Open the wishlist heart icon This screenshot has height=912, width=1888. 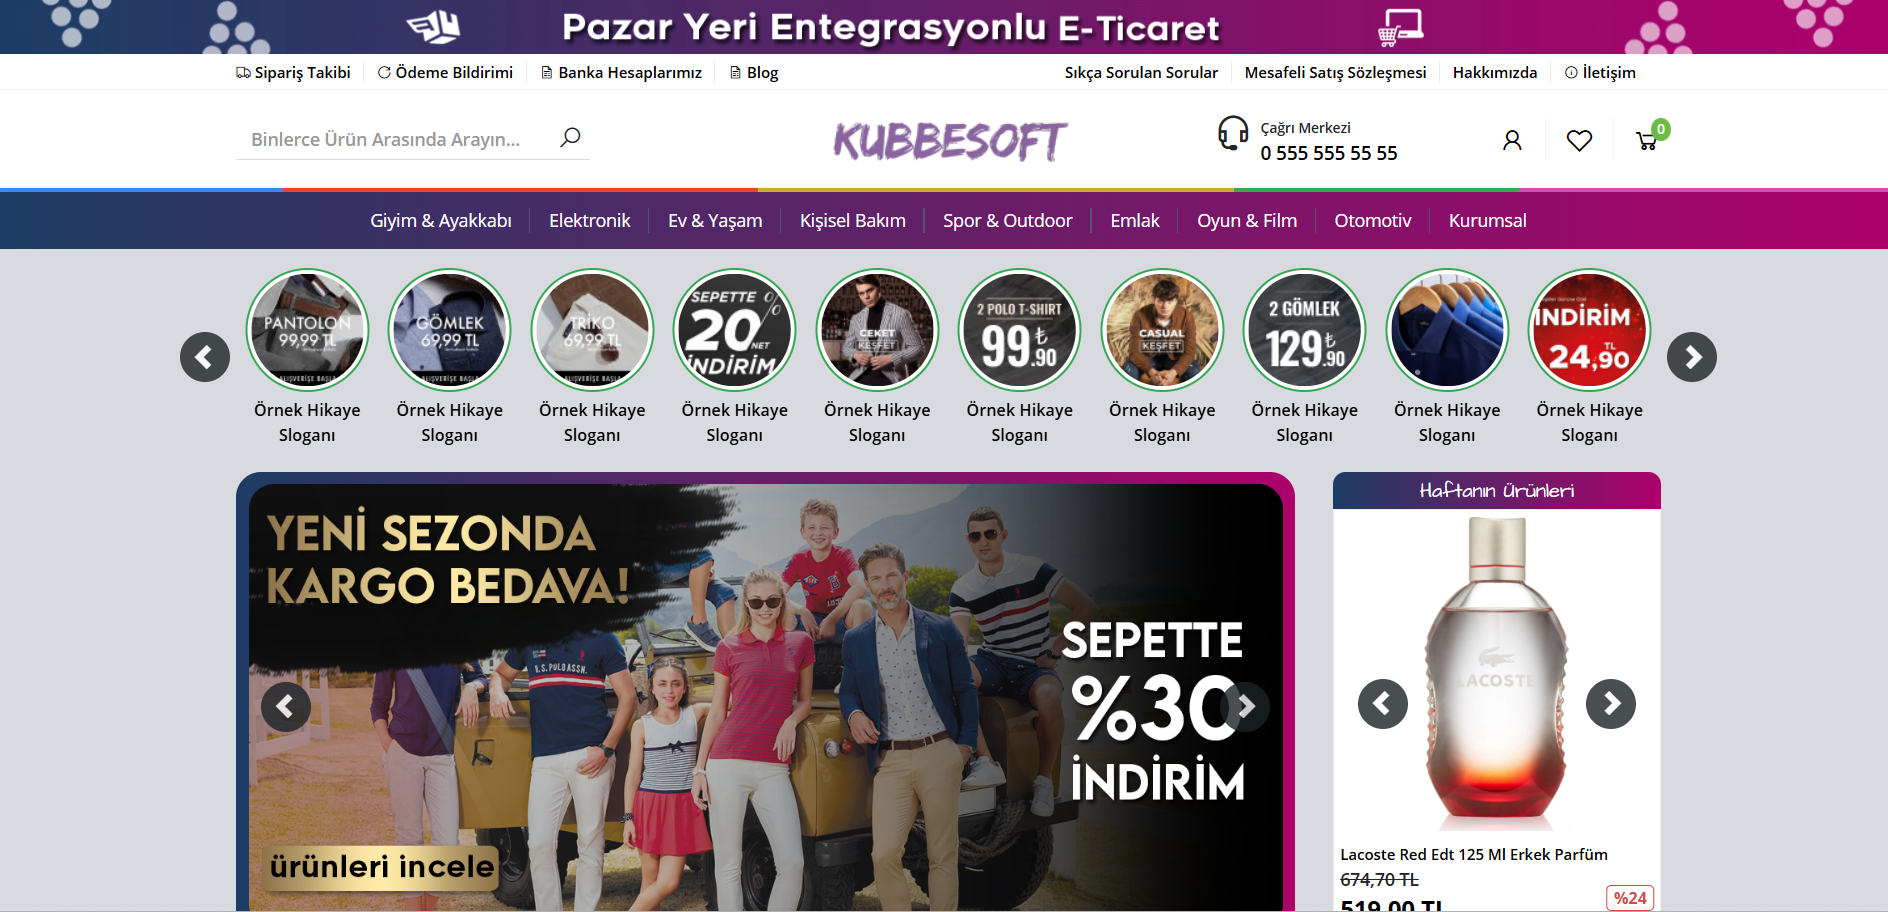[1579, 141]
